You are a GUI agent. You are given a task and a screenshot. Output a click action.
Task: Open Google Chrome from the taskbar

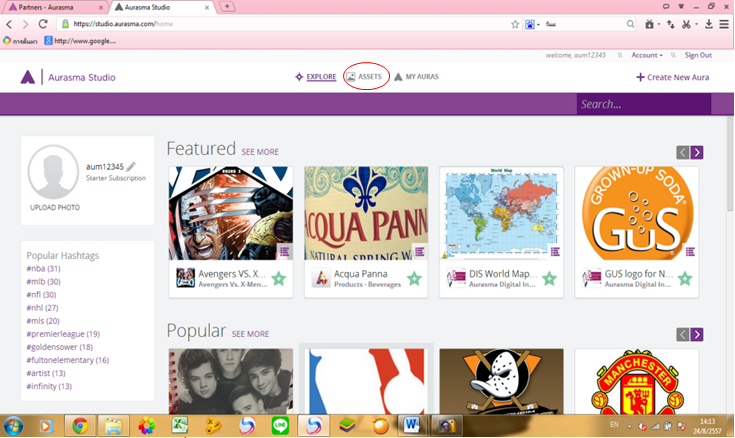click(x=80, y=426)
